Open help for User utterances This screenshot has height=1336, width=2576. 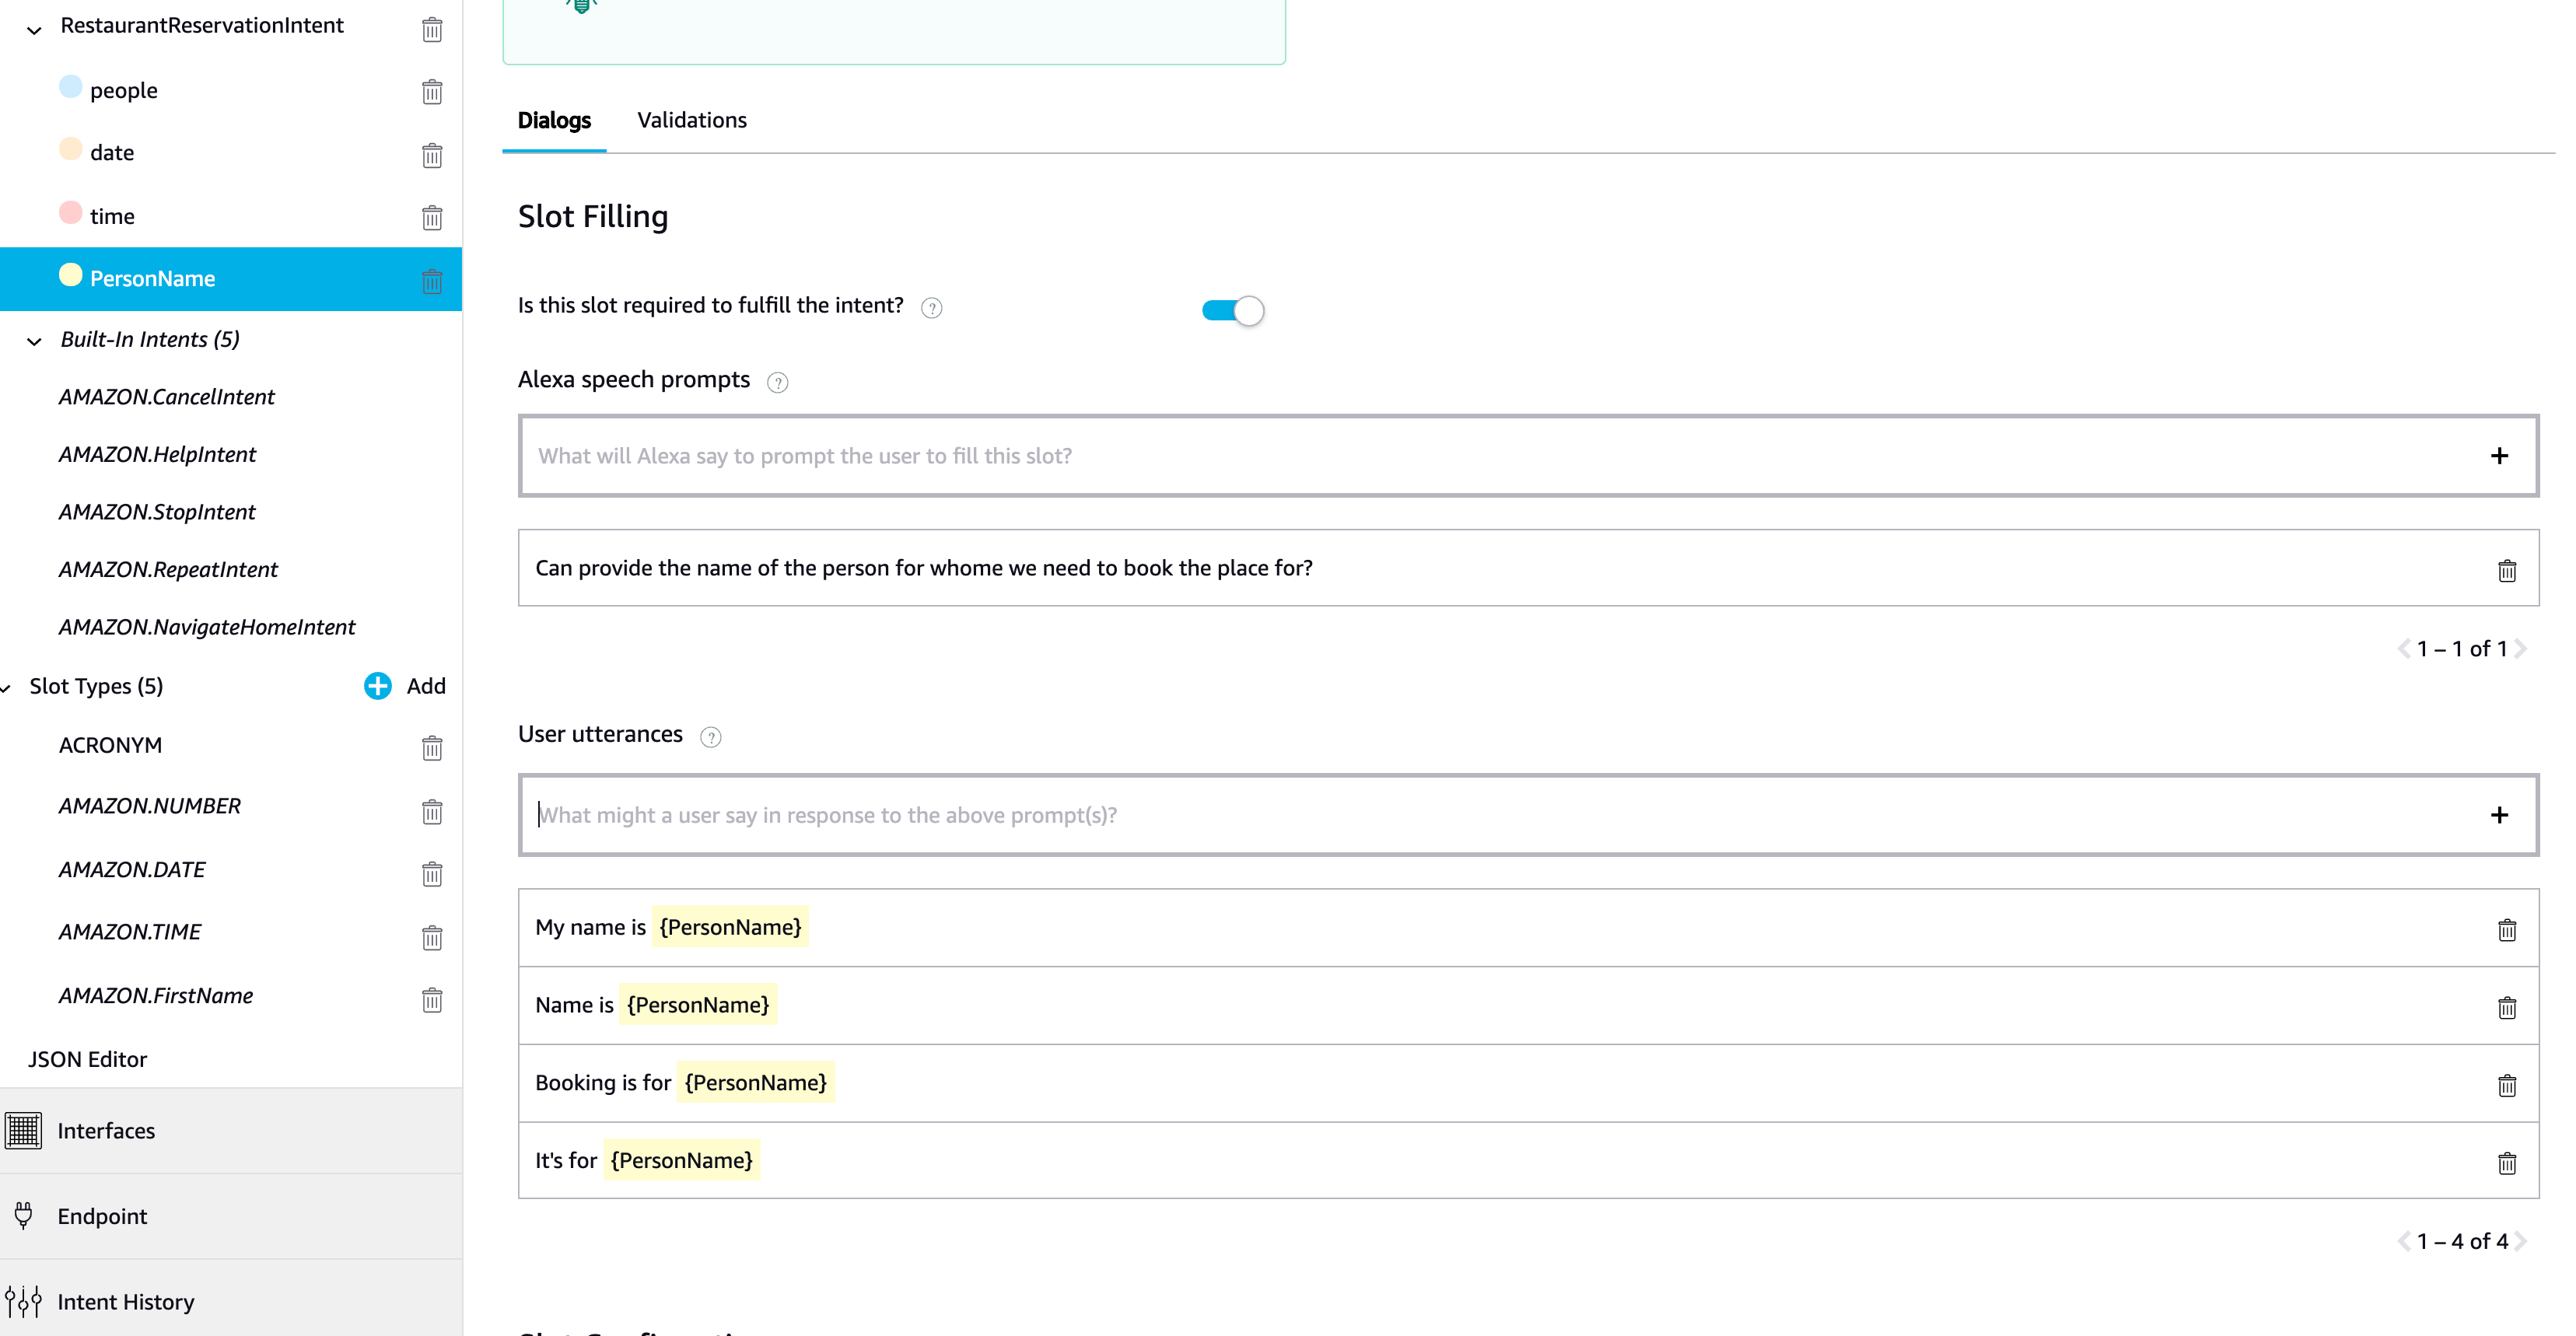coord(710,737)
